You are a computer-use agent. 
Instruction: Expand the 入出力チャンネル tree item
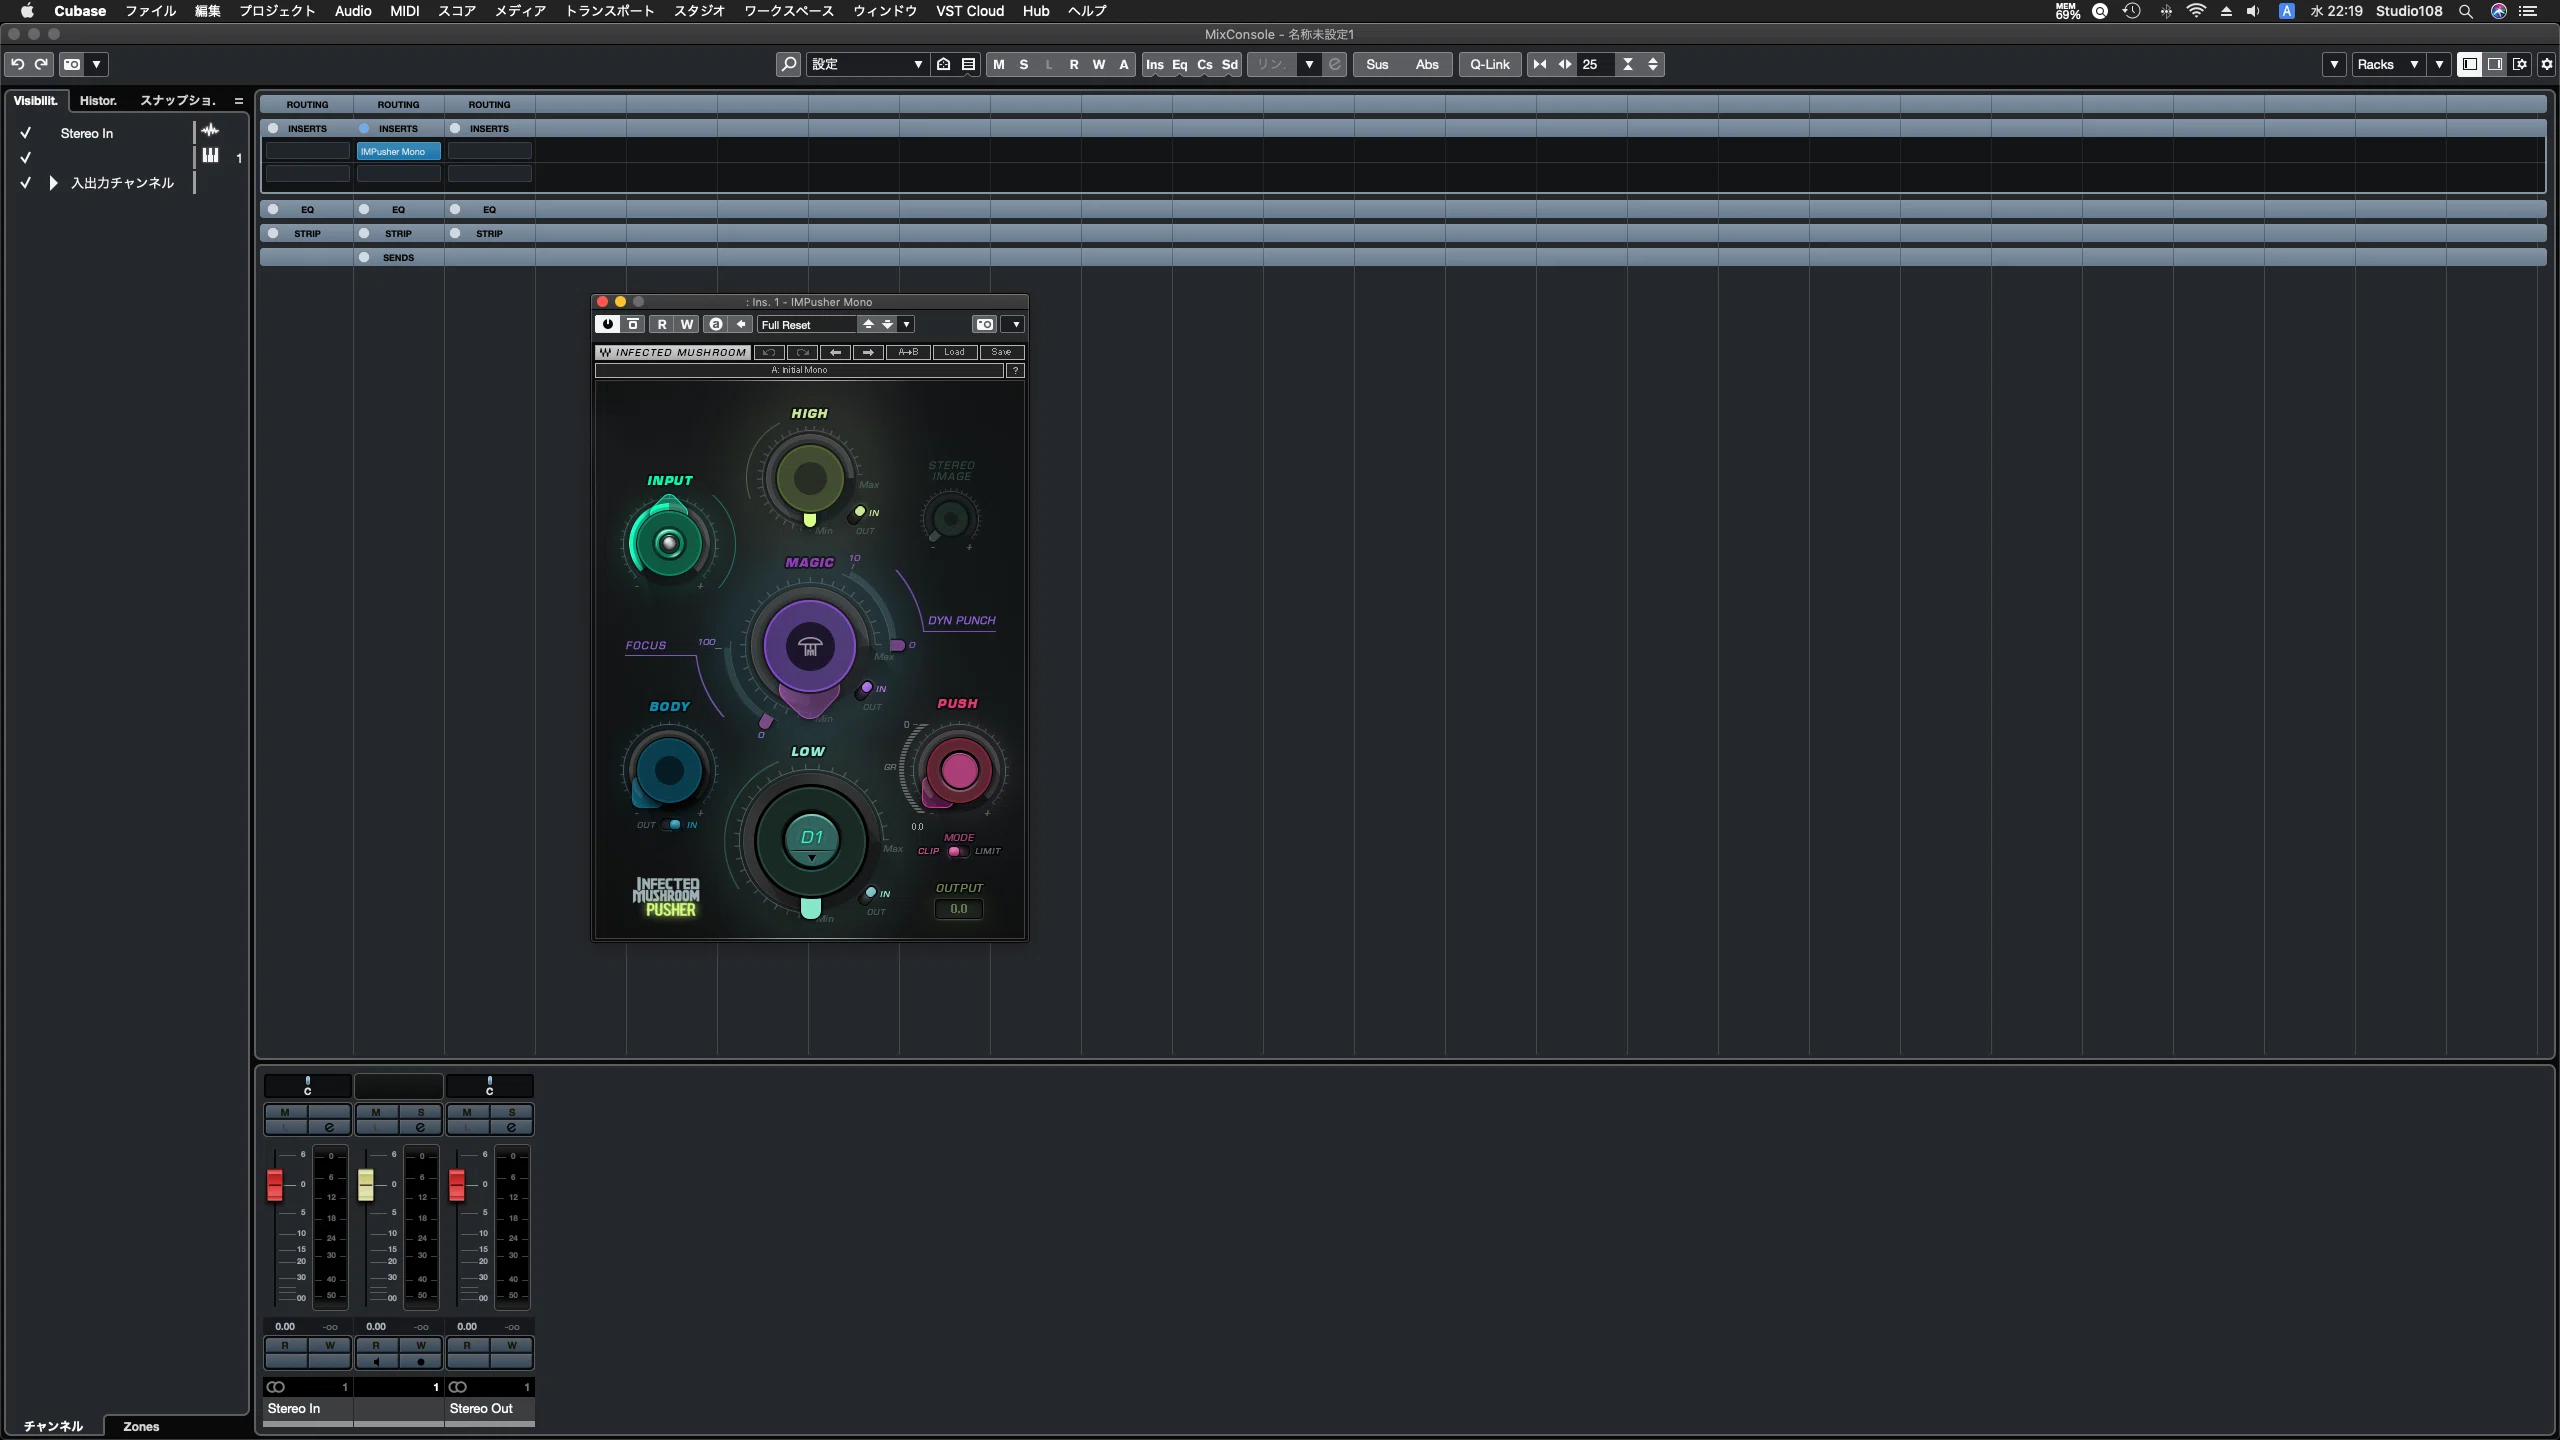click(53, 183)
